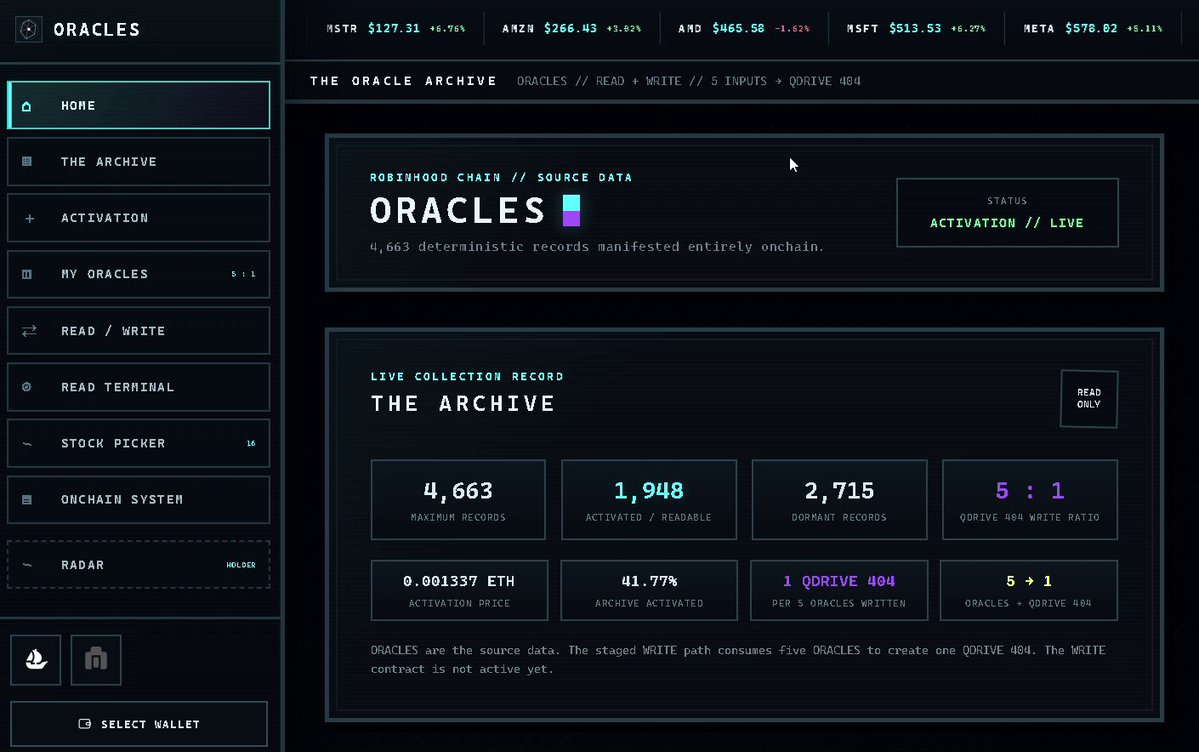
Task: Click the Read Only badge
Action: pyautogui.click(x=1089, y=399)
